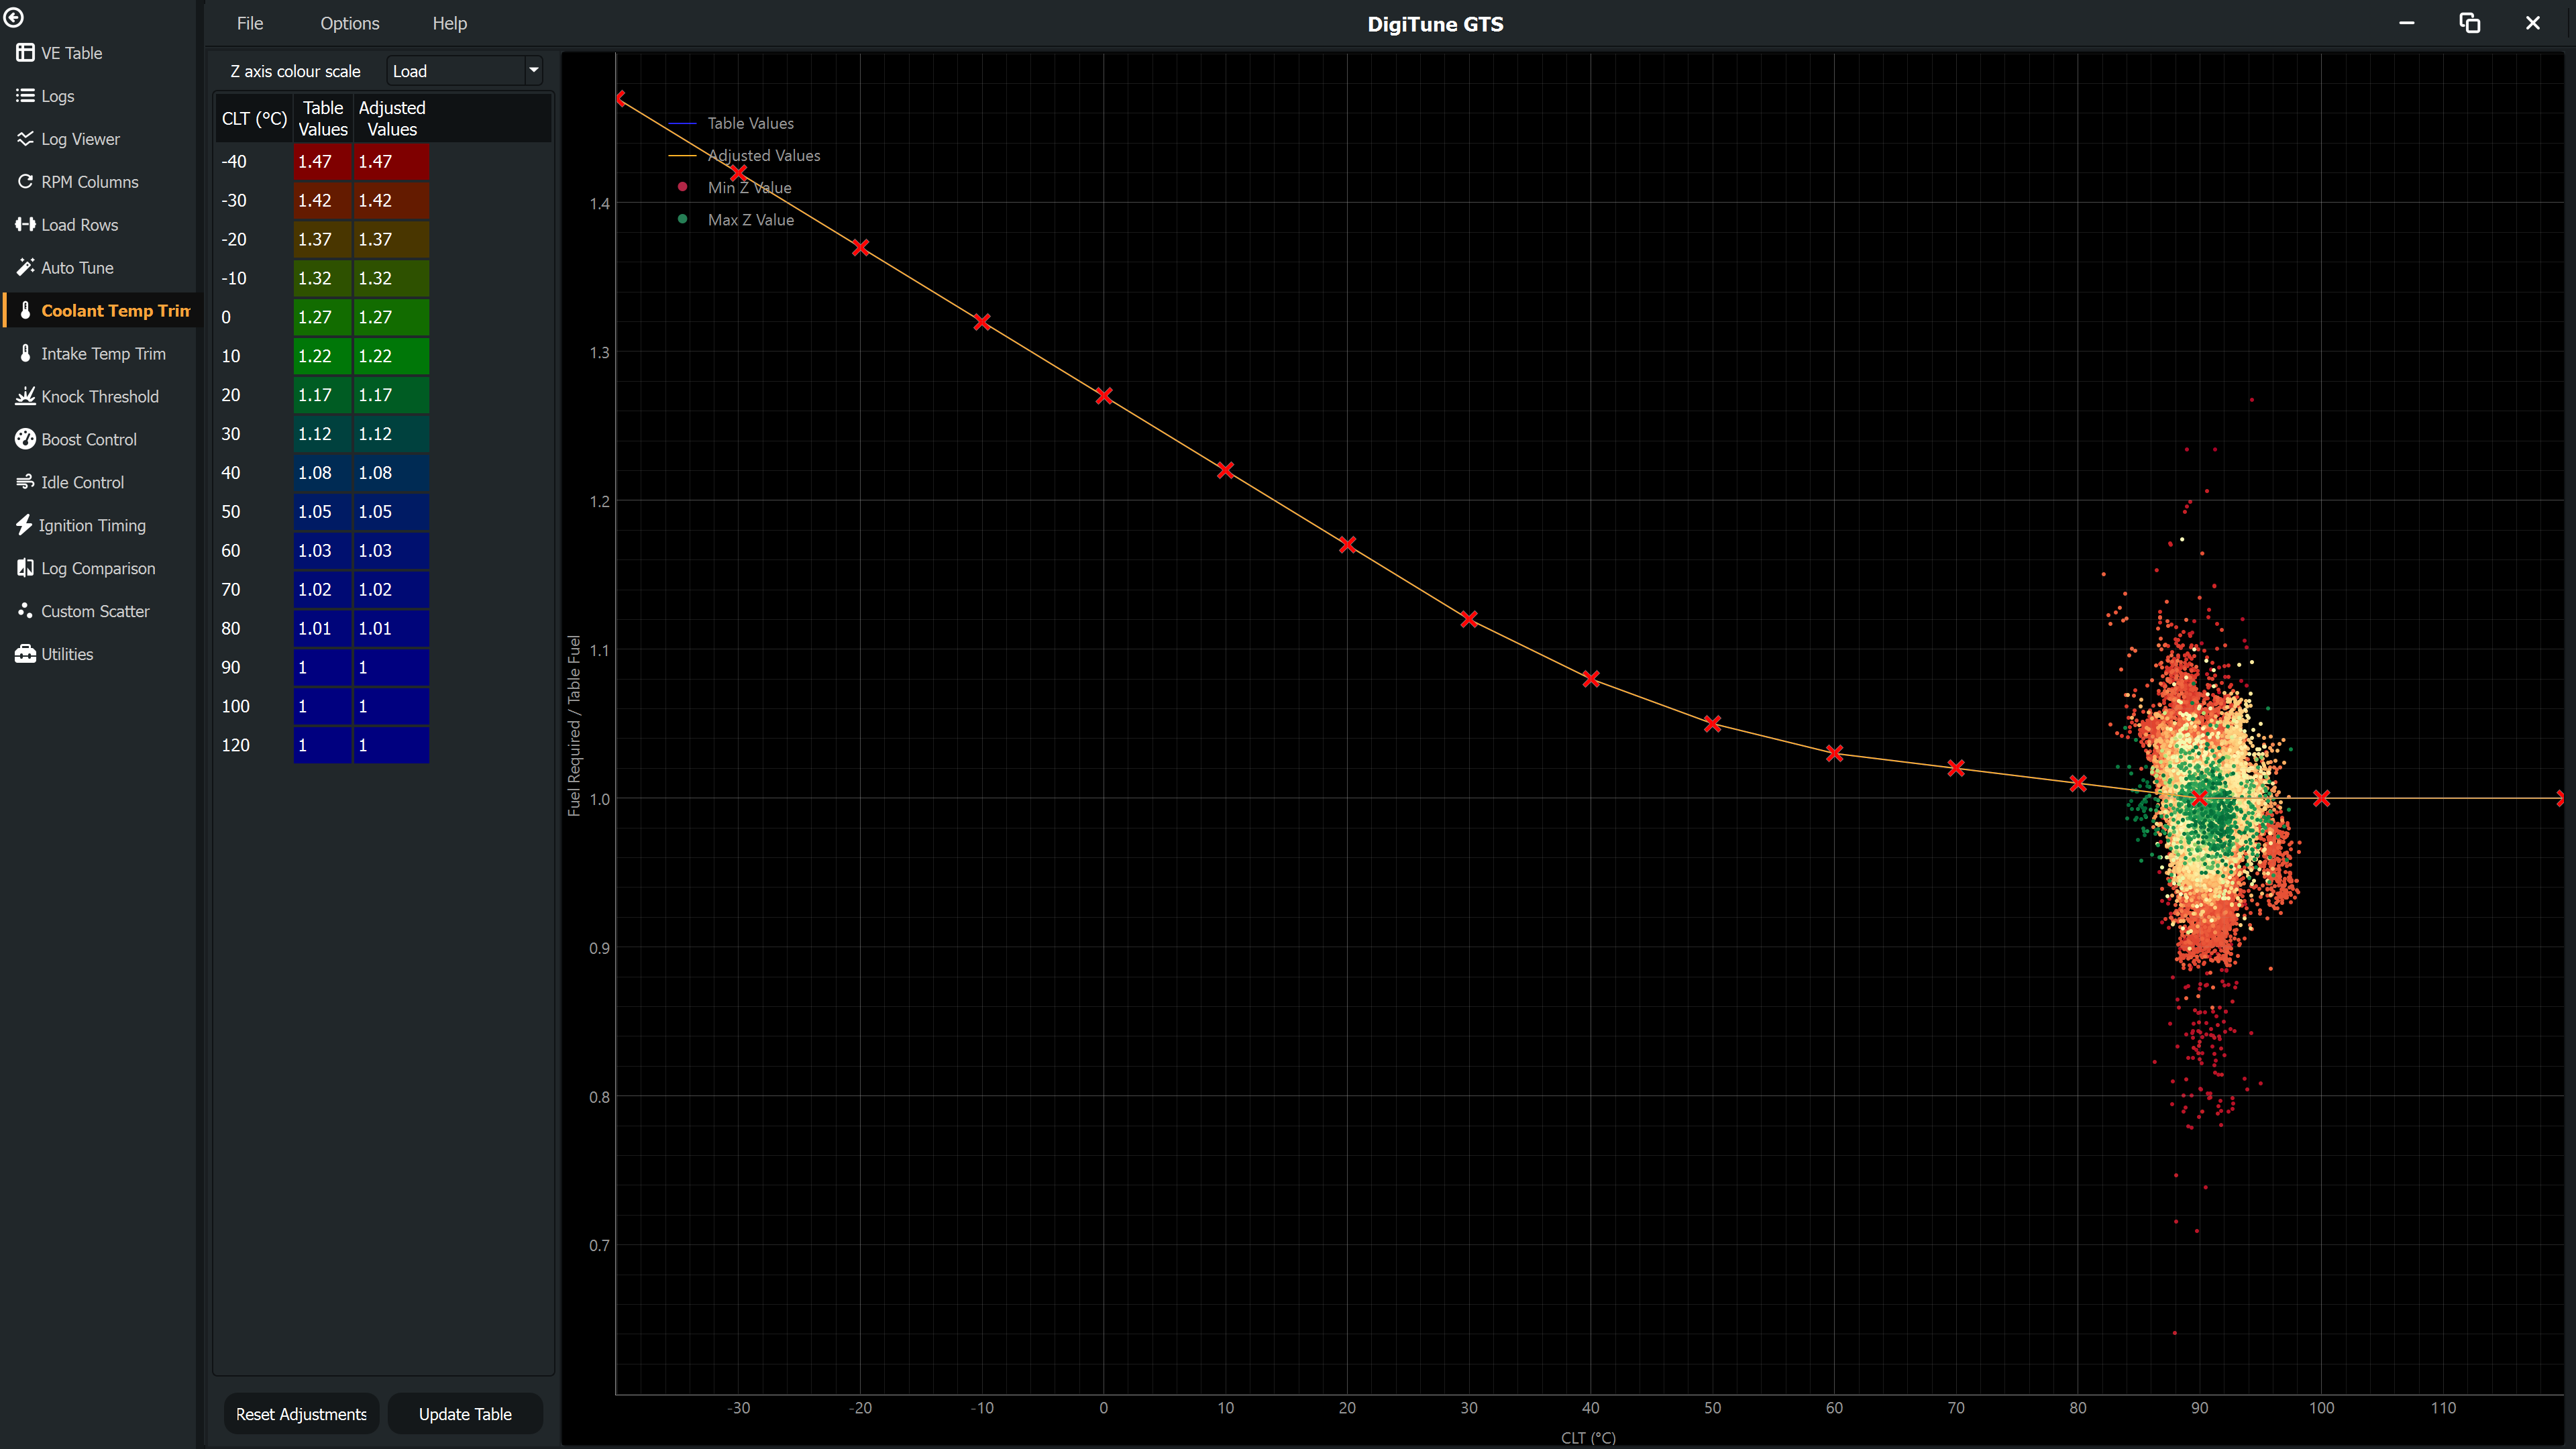The width and height of the screenshot is (2576, 1449).
Task: Open the File menu
Action: (x=250, y=23)
